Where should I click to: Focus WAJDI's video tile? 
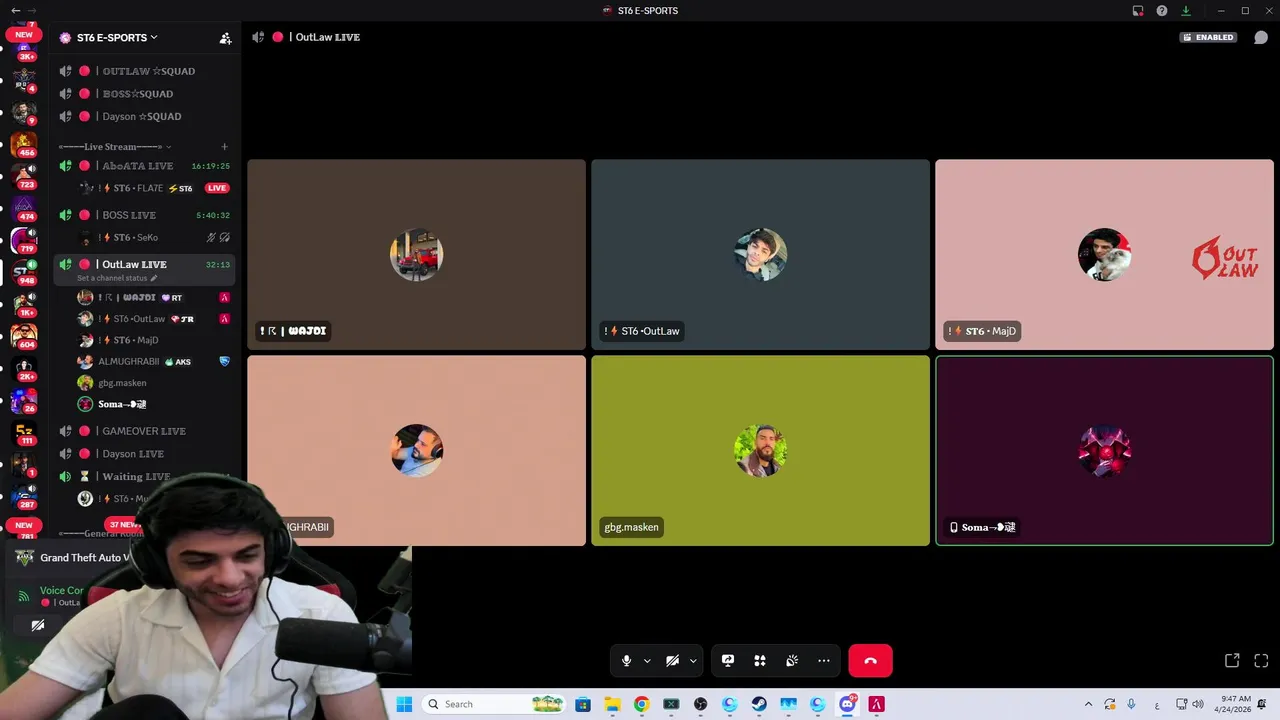coord(417,255)
